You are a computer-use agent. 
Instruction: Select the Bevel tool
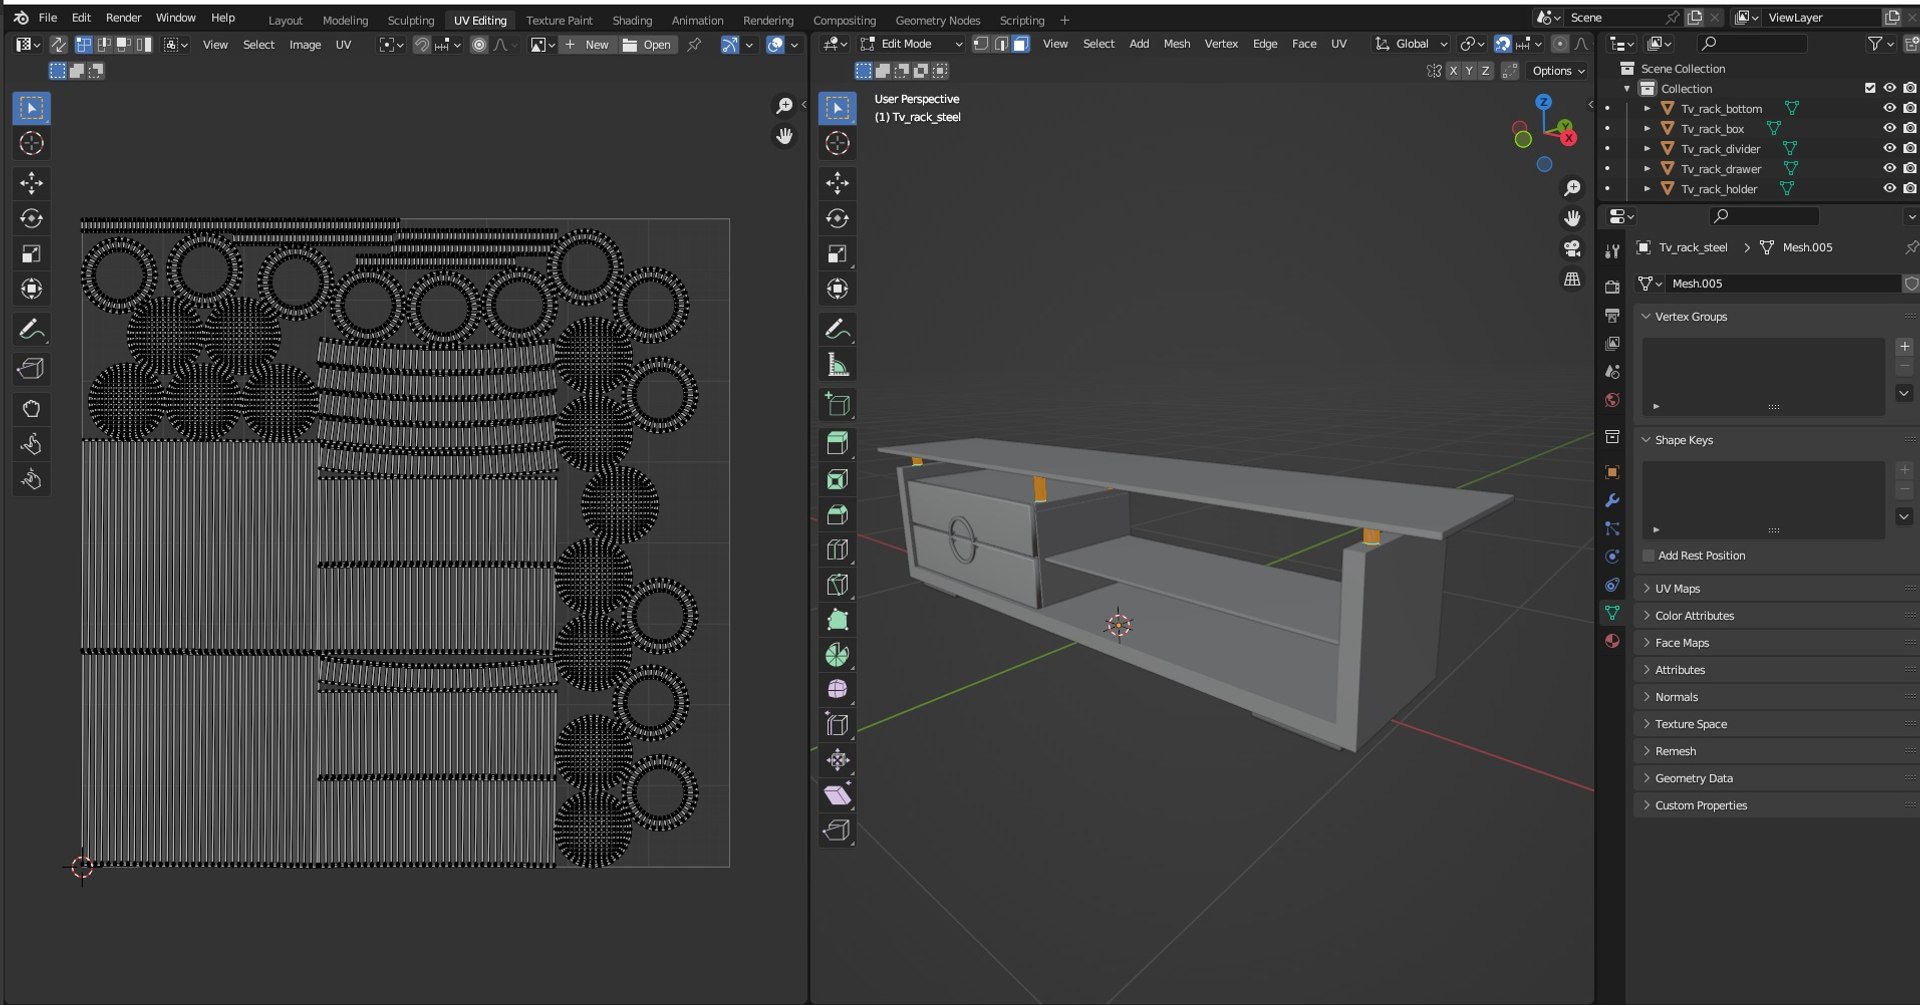837,514
